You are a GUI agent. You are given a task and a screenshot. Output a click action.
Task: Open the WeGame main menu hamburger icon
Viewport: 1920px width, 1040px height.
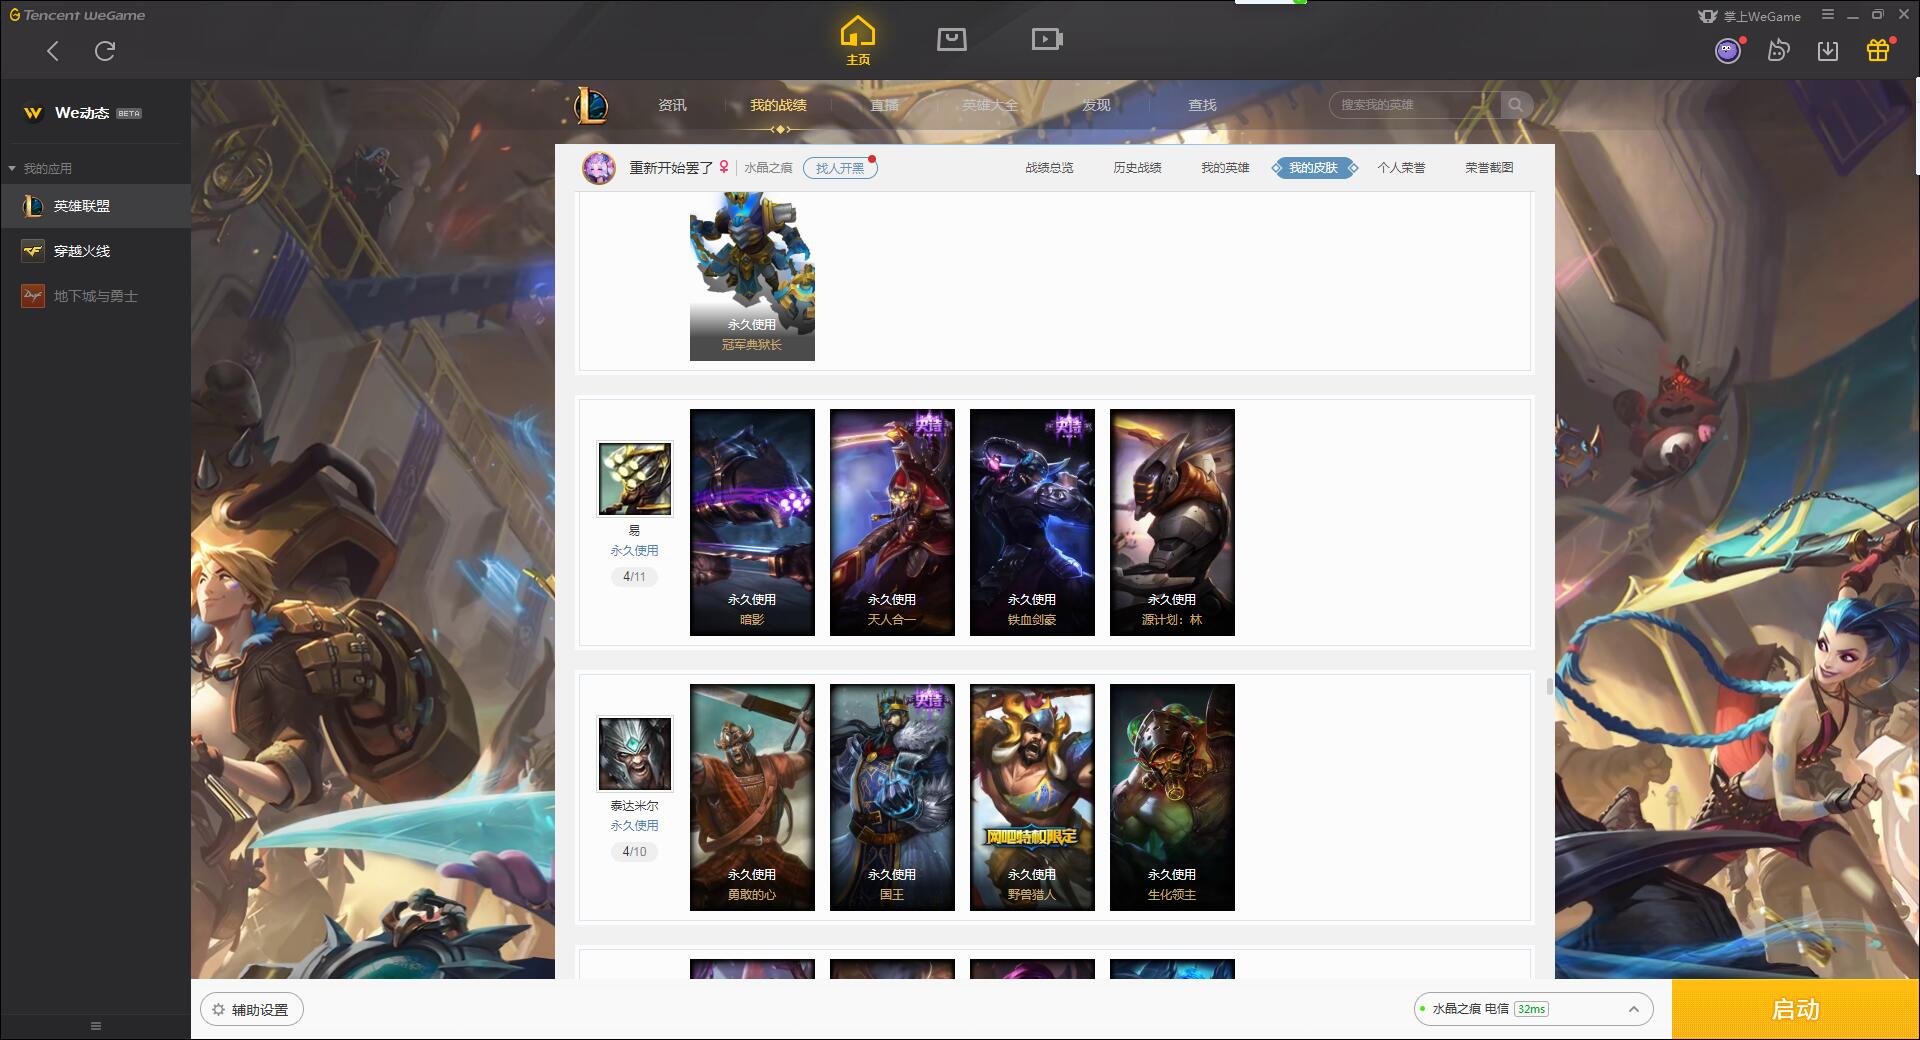coord(1828,15)
